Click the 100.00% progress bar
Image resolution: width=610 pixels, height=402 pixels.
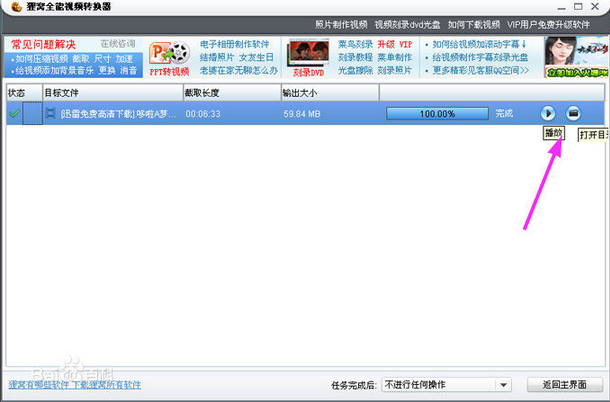(x=437, y=114)
